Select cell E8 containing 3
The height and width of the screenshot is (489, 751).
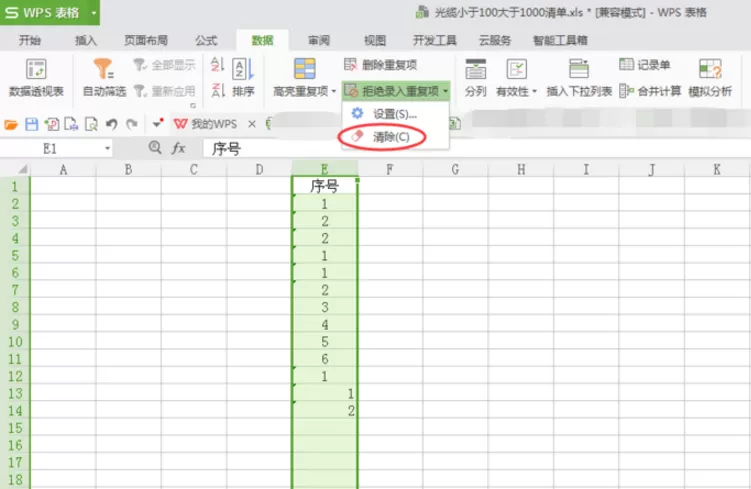coord(325,307)
